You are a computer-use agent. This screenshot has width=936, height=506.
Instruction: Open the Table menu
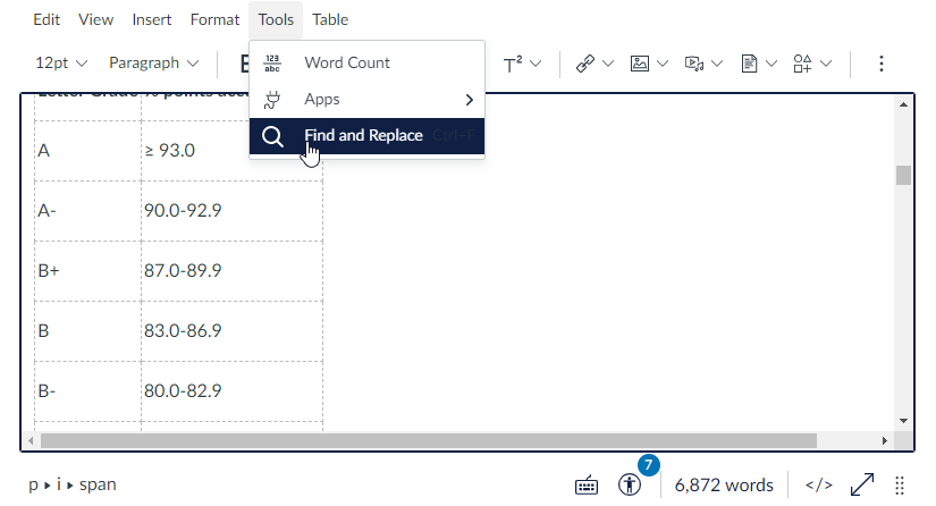330,20
